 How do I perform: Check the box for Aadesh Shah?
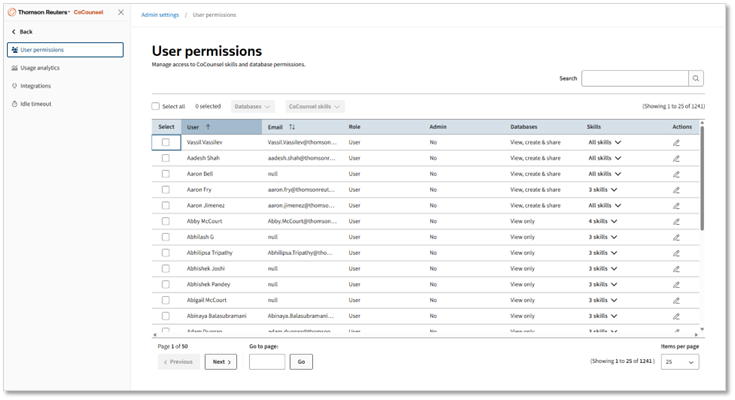pyautogui.click(x=166, y=158)
